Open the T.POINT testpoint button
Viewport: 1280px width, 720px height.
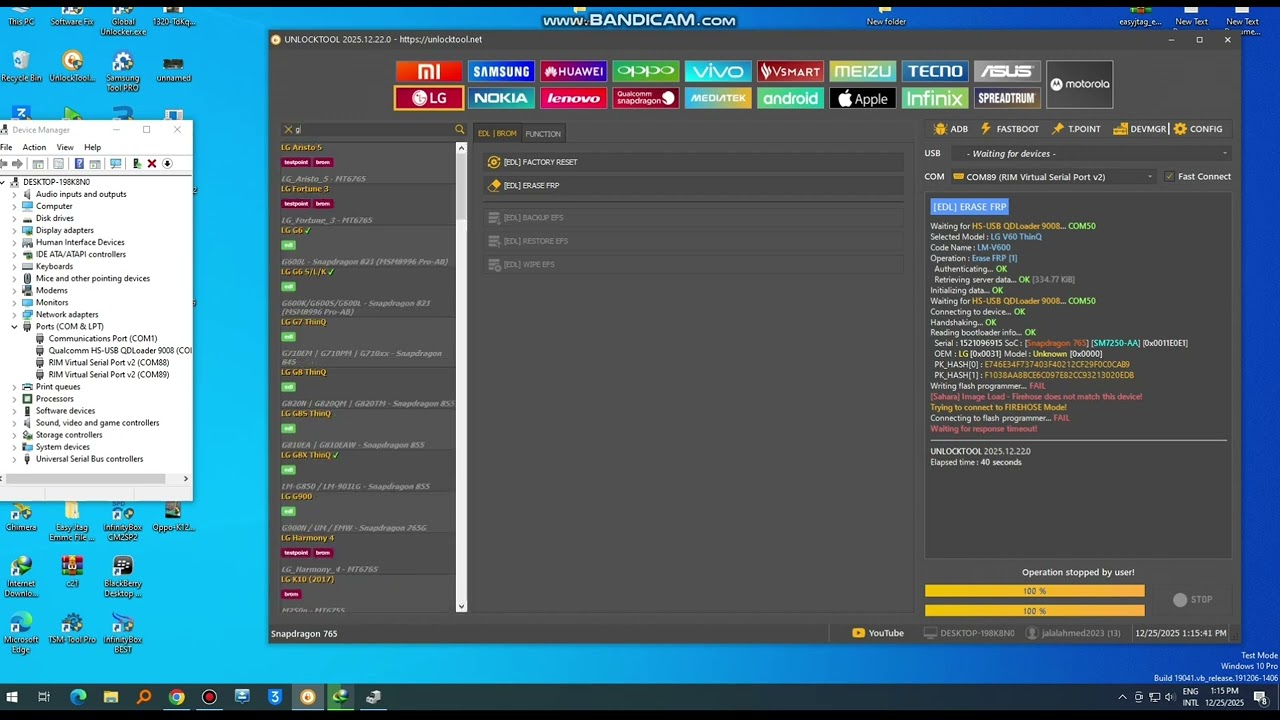pos(1076,129)
